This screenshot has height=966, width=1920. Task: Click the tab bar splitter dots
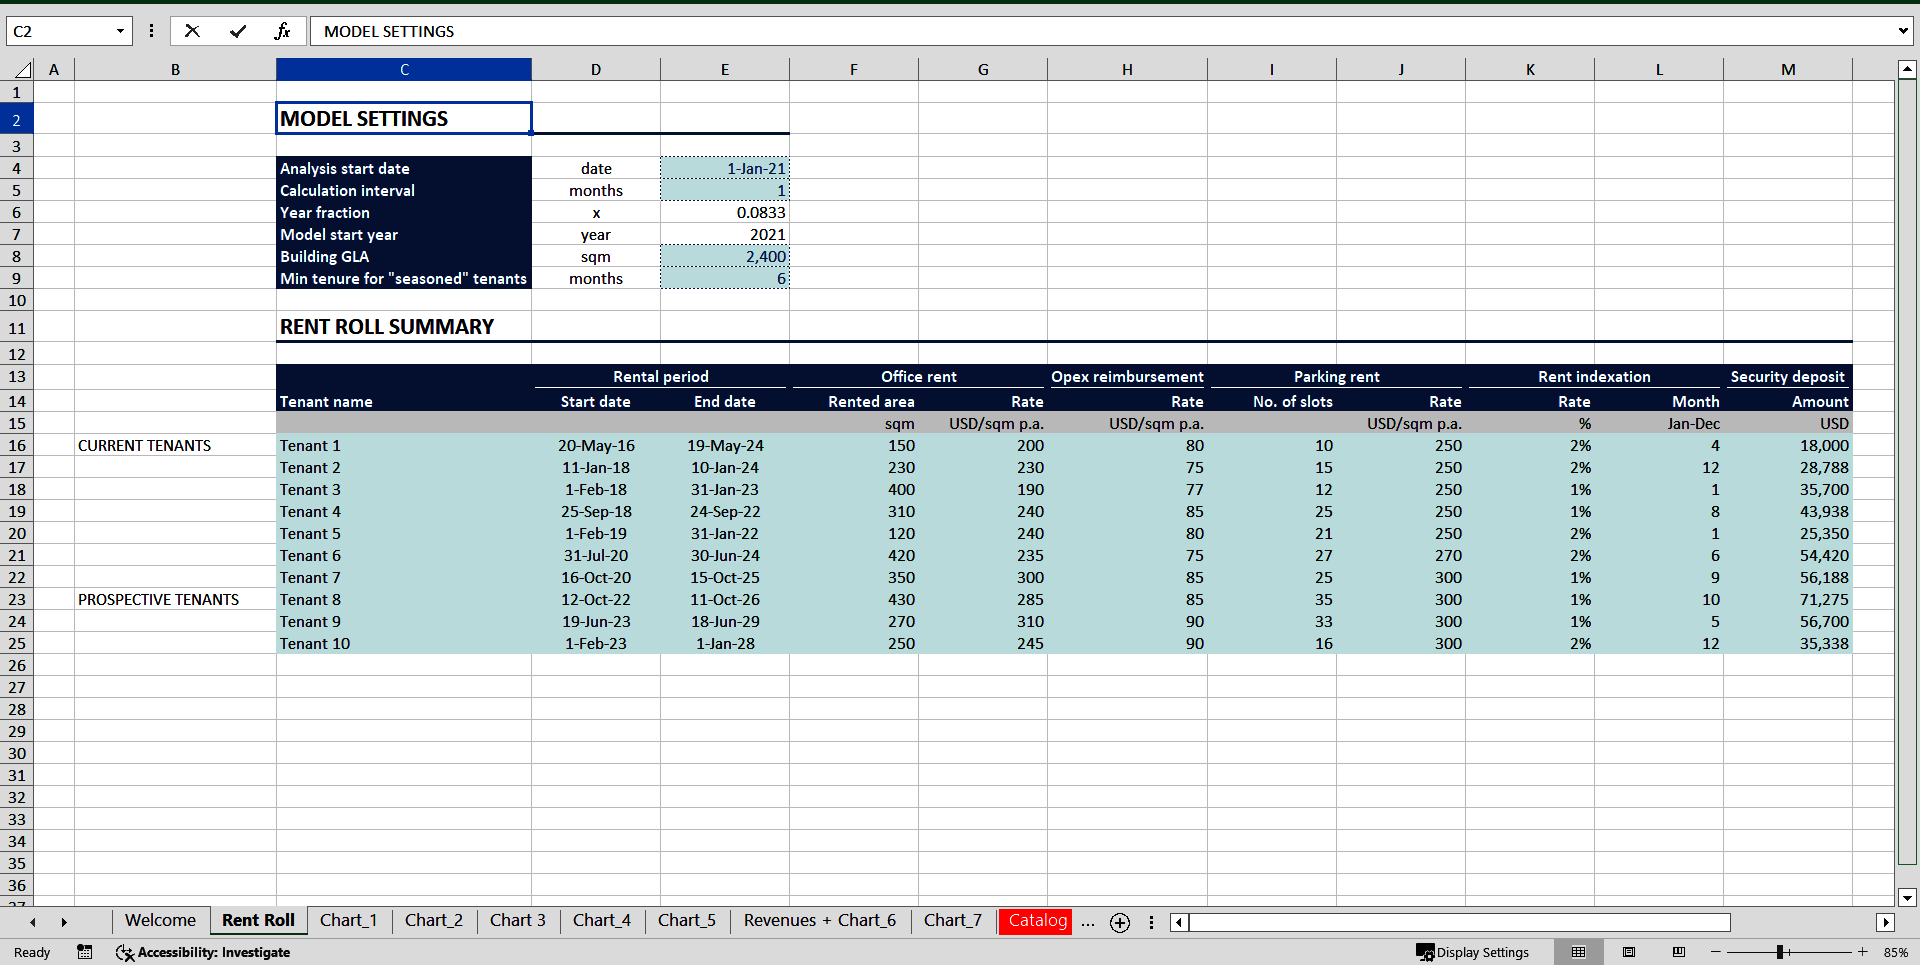pyautogui.click(x=1151, y=922)
